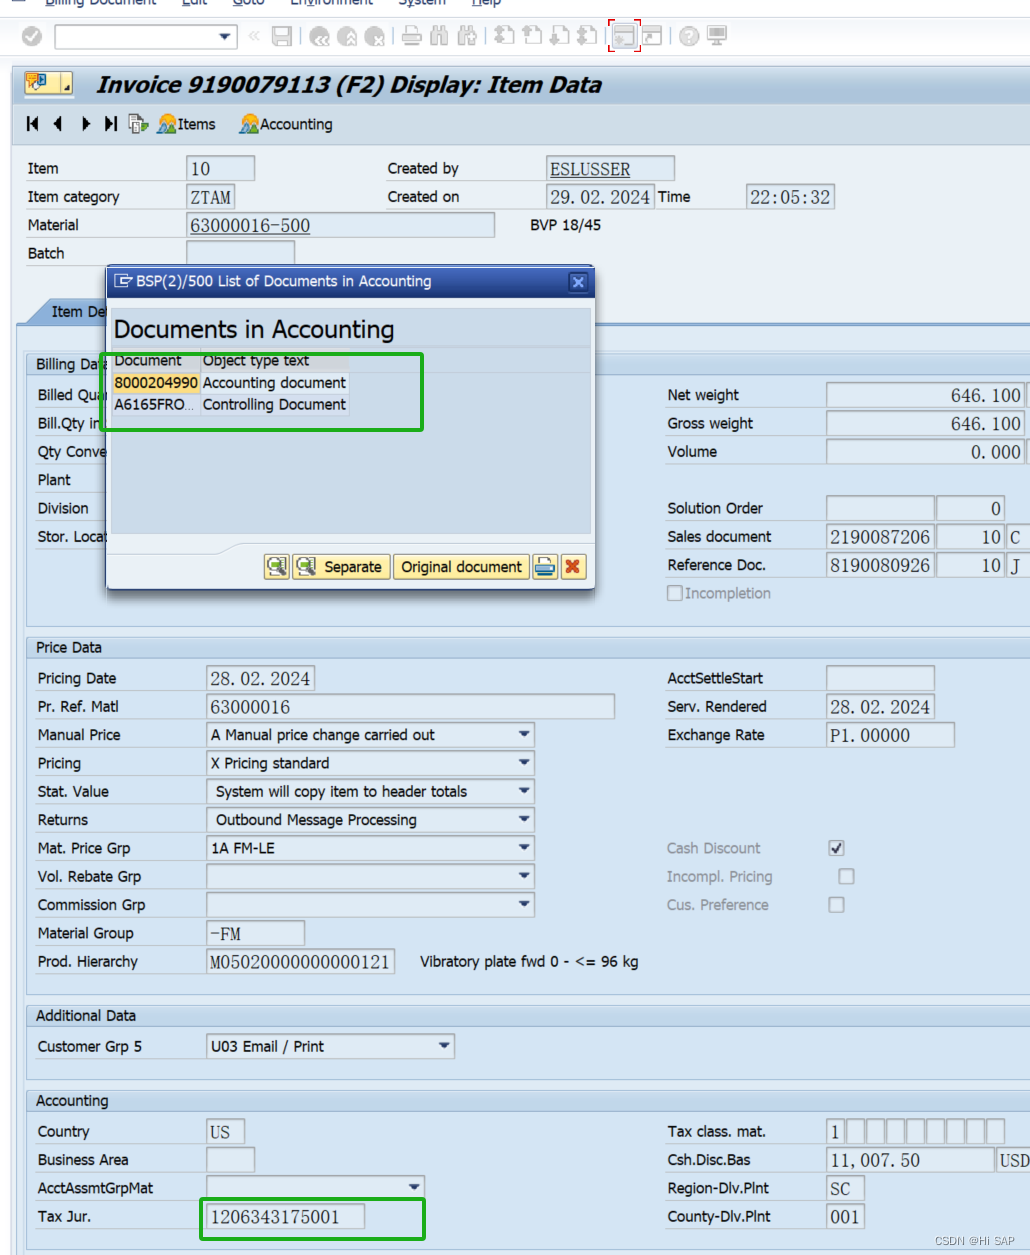Go to next item with right arrow
The width and height of the screenshot is (1030, 1255).
click(x=85, y=124)
